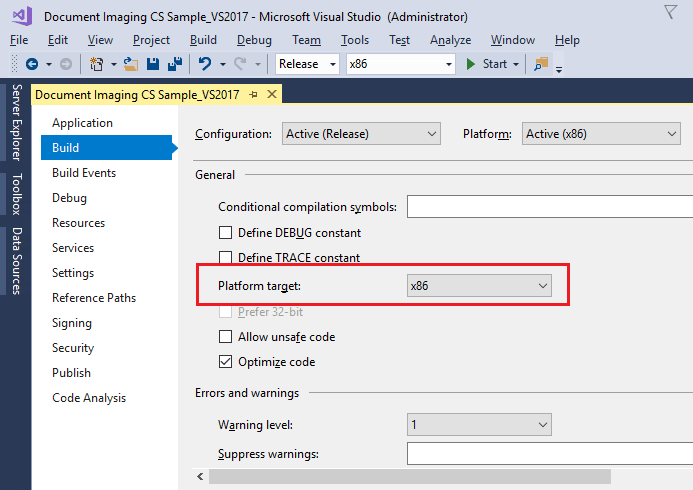Screen dimensions: 693x490
Task: Expand the Configuration dropdown showing Active (Release)
Action: point(361,134)
